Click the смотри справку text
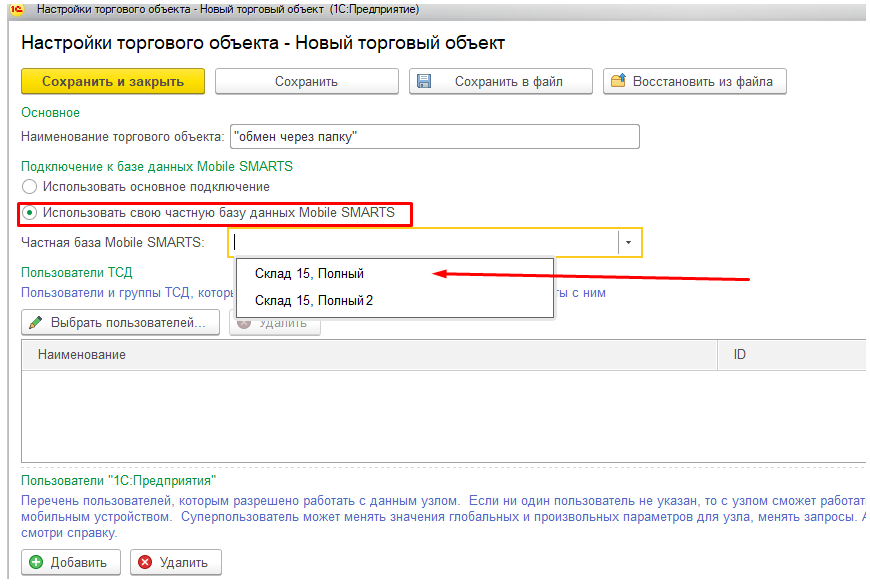870x584 pixels. (69, 533)
